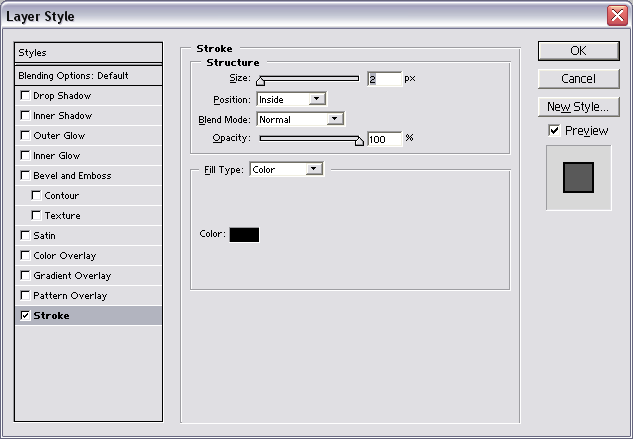Tick the Outer Glow checkbox

(x=25, y=135)
